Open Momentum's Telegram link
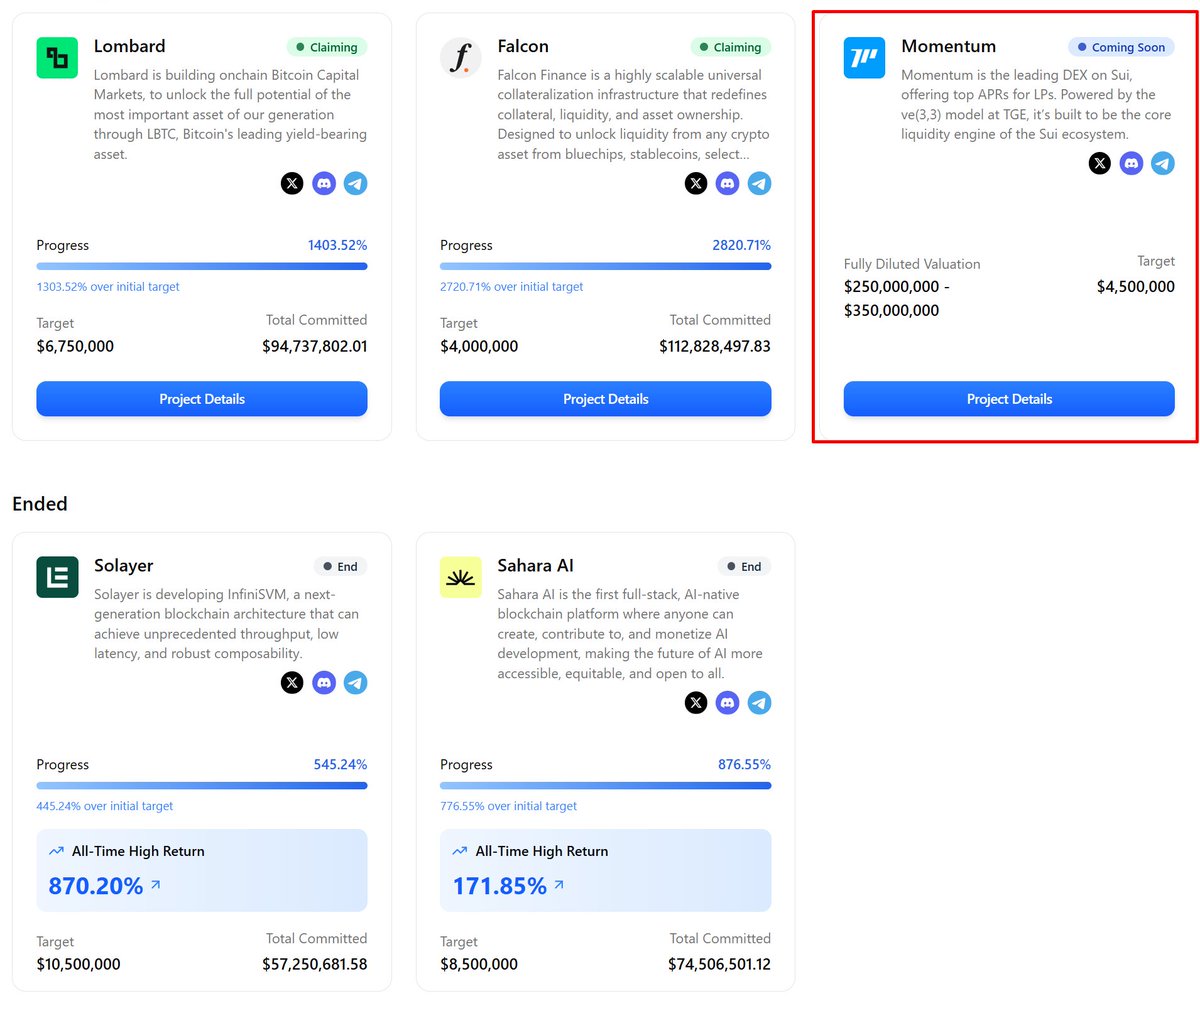Viewport: 1200px width, 1023px height. click(x=1163, y=163)
